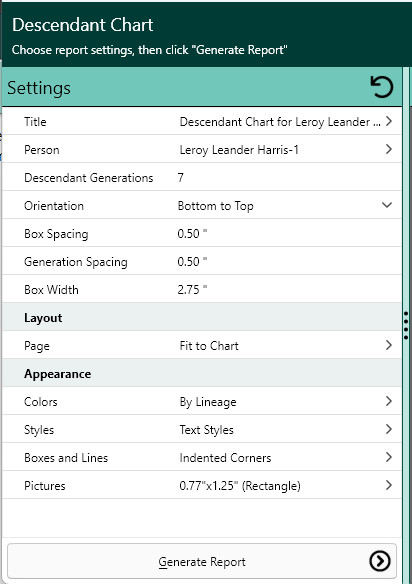The height and width of the screenshot is (584, 412).
Task: Click the By Lineage colors value
Action: [208, 402]
